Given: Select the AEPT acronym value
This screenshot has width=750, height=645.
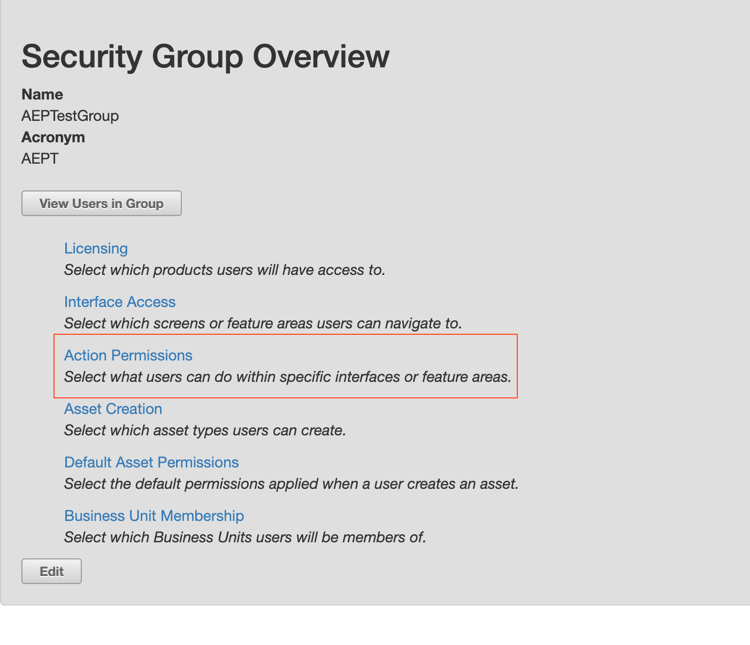Looking at the screenshot, I should (40, 158).
